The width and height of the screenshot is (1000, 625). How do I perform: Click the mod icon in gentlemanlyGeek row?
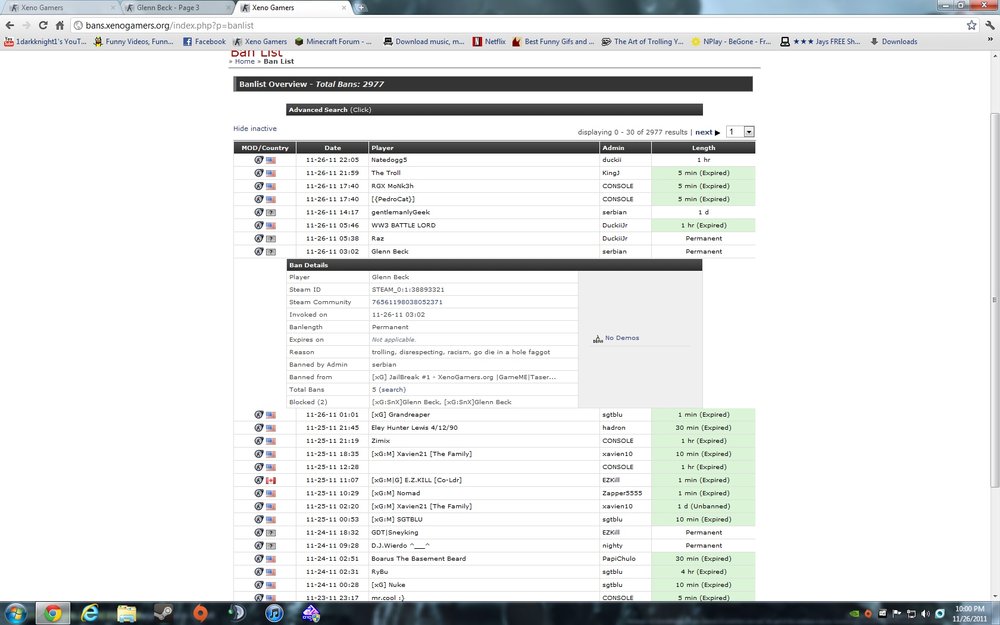click(x=259, y=212)
